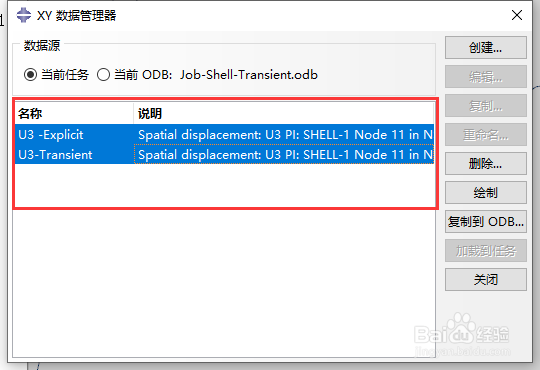Select the 当前 ODB radio button

(103, 74)
